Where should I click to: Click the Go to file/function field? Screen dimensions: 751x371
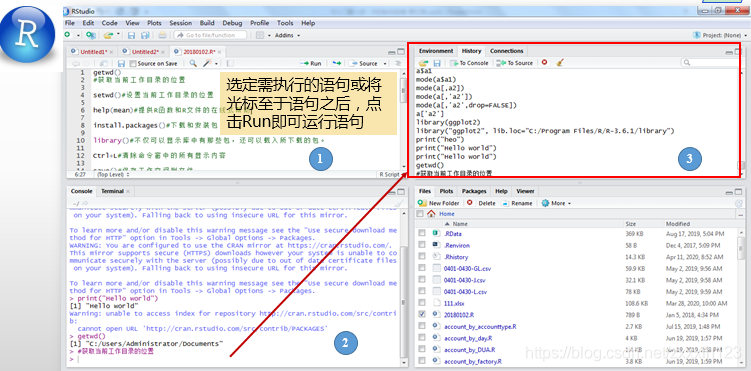pos(210,35)
